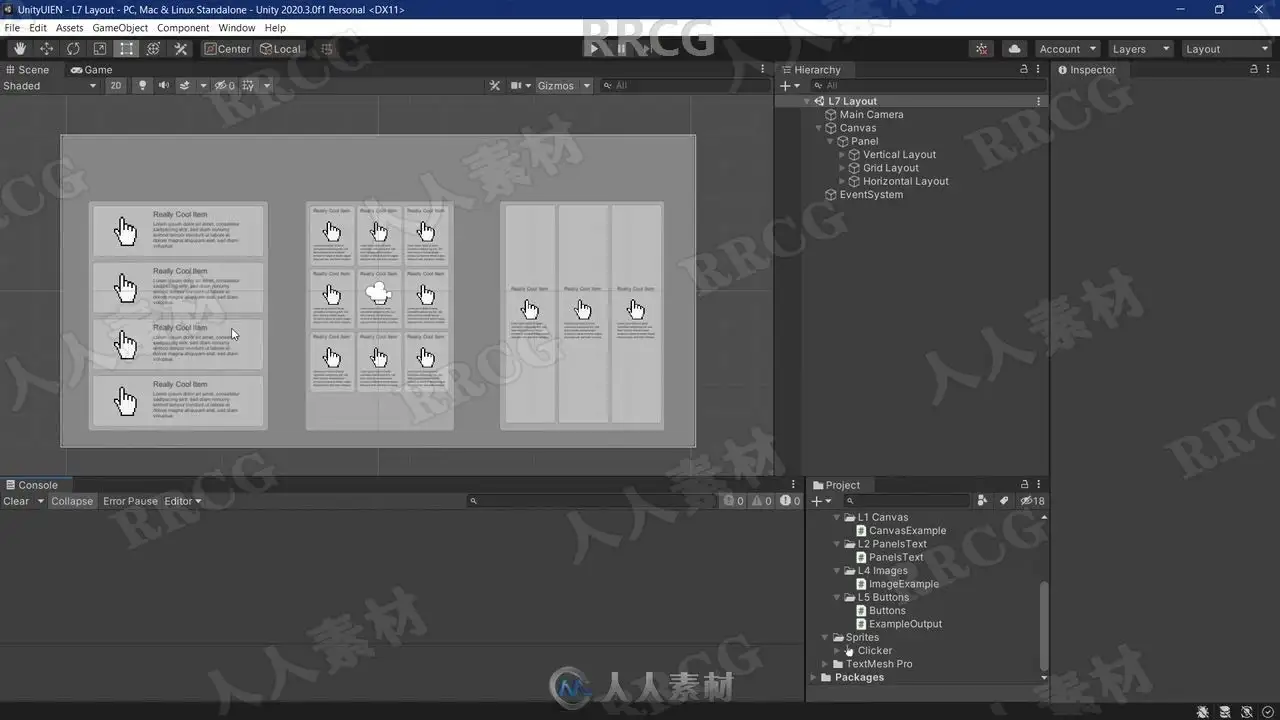Select the Hand tool
1280x720 pixels.
coord(20,49)
